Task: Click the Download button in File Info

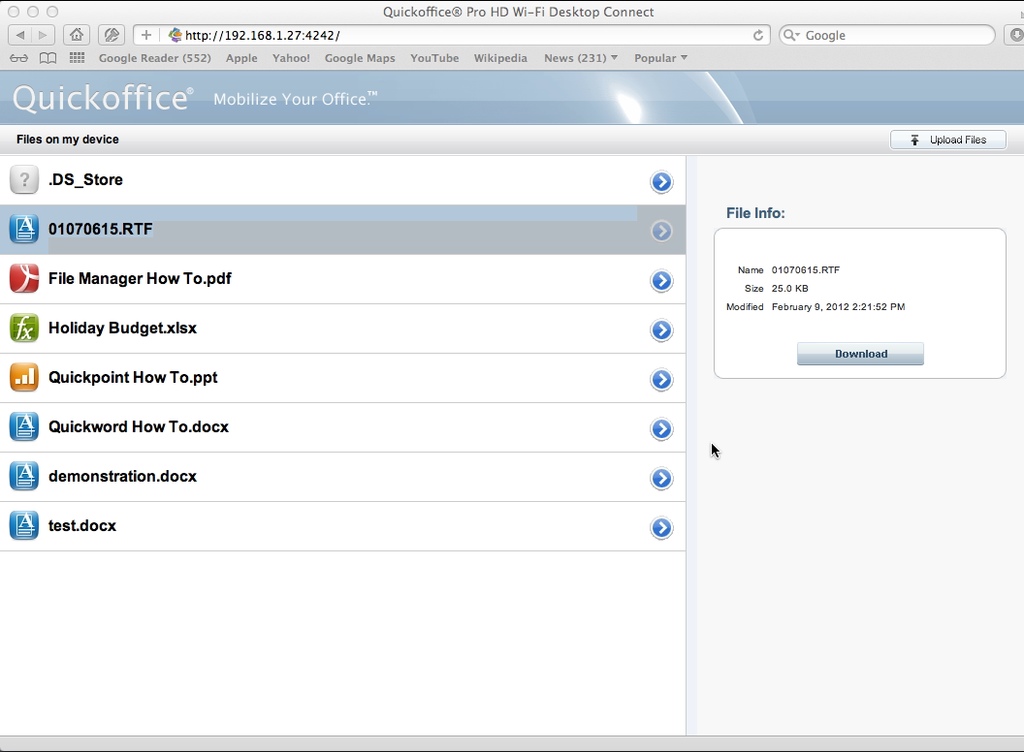Action: [x=860, y=354]
